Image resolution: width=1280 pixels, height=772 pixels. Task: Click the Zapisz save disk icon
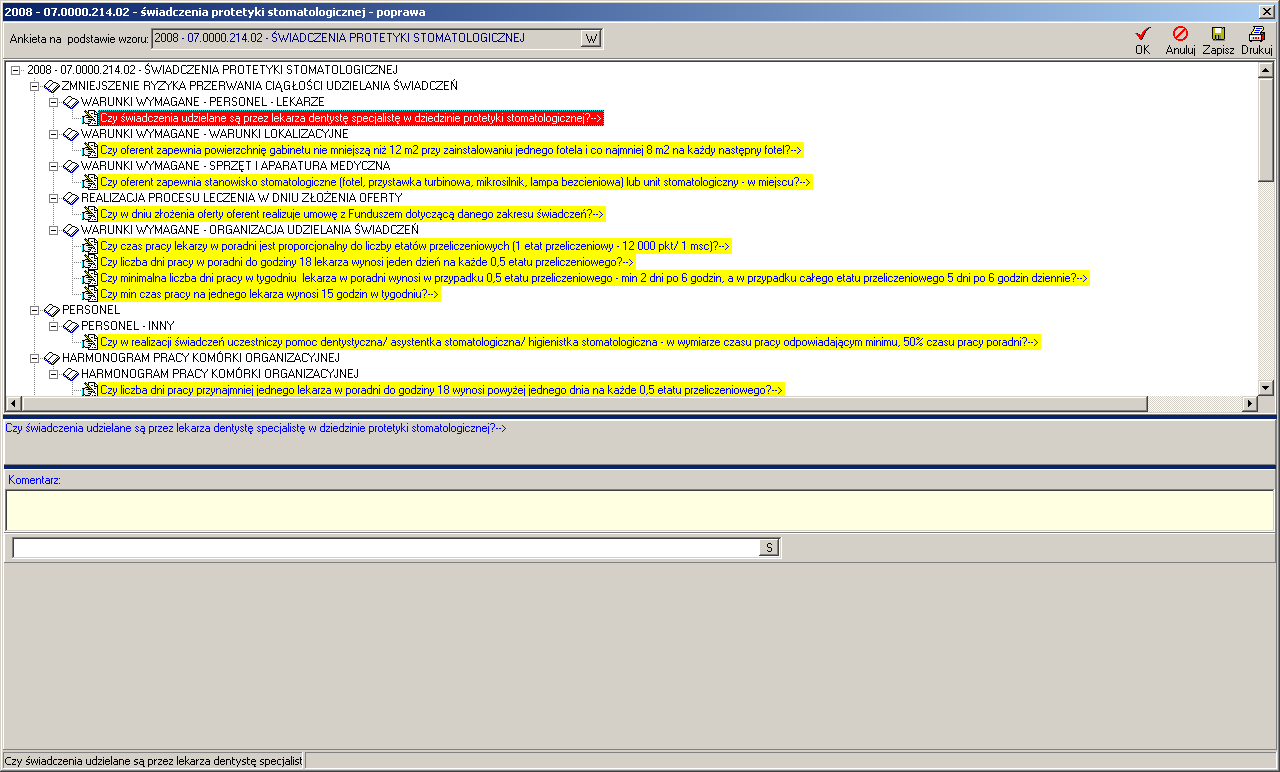[1218, 33]
